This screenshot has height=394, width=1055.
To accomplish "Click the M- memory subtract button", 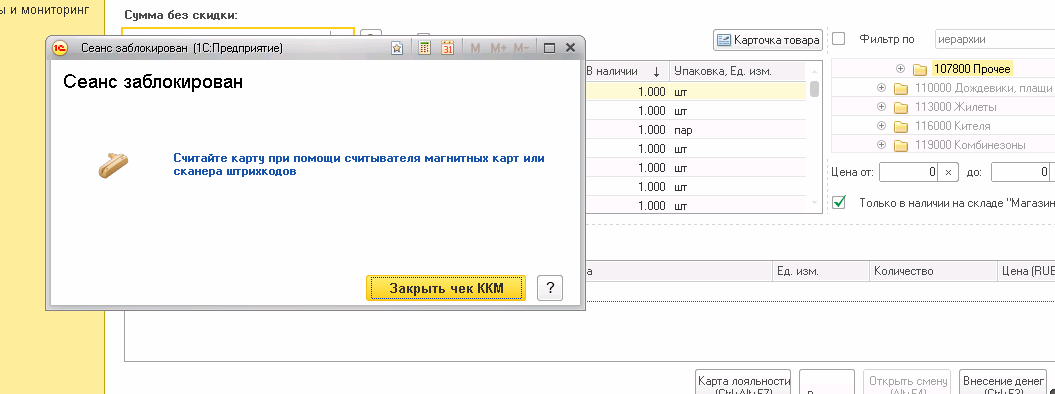I will [x=521, y=48].
